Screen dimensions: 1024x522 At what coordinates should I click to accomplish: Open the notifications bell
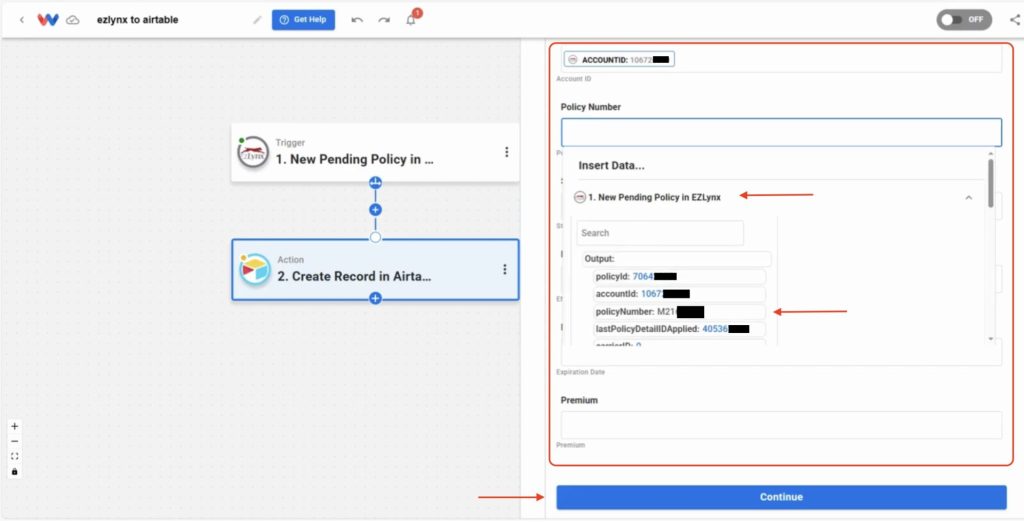pos(411,20)
